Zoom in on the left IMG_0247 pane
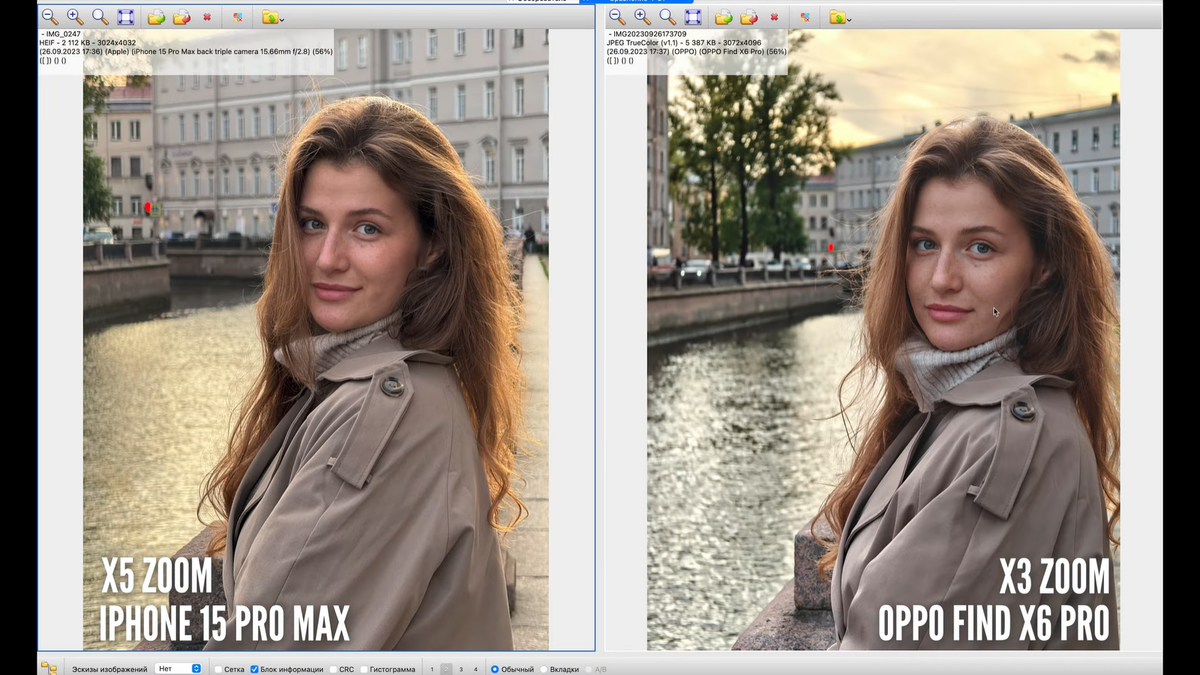 (75, 17)
